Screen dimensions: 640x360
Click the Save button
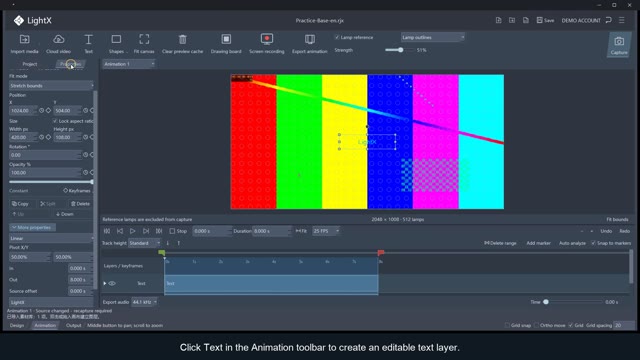(545, 20)
